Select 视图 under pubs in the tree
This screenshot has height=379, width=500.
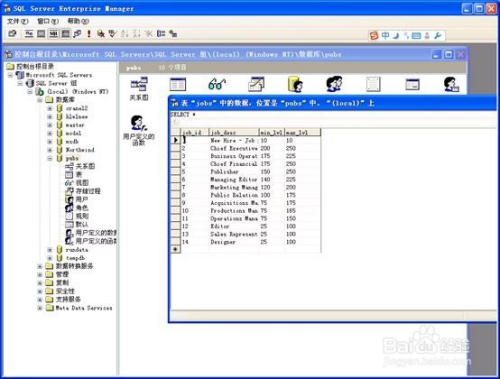pos(82,183)
